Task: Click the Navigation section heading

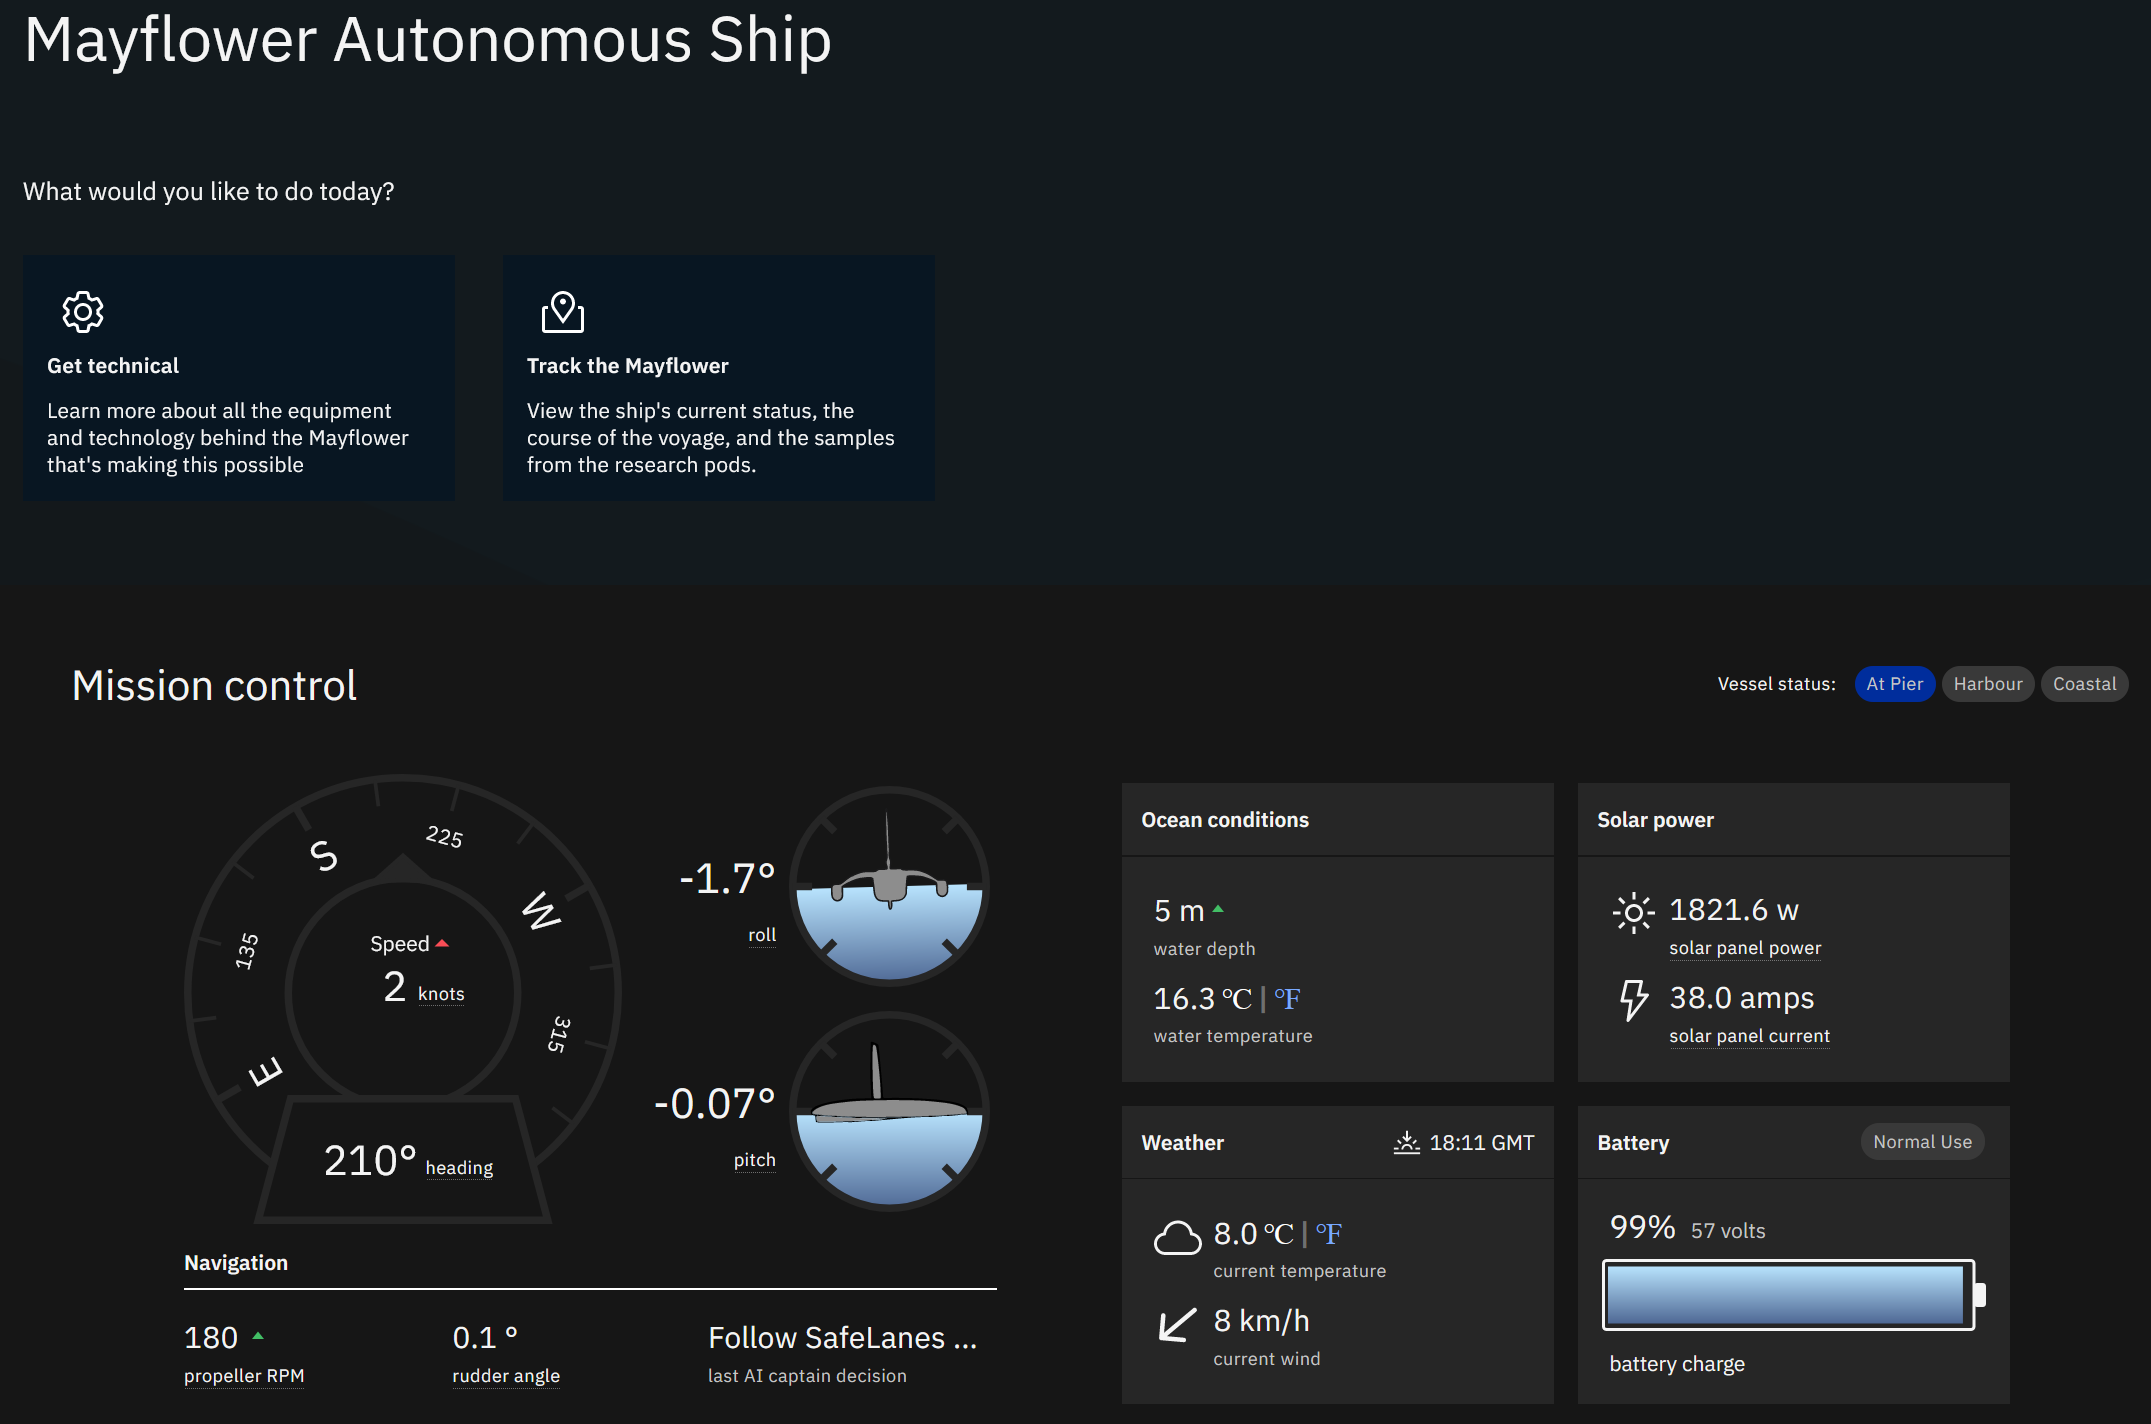Action: point(236,1263)
